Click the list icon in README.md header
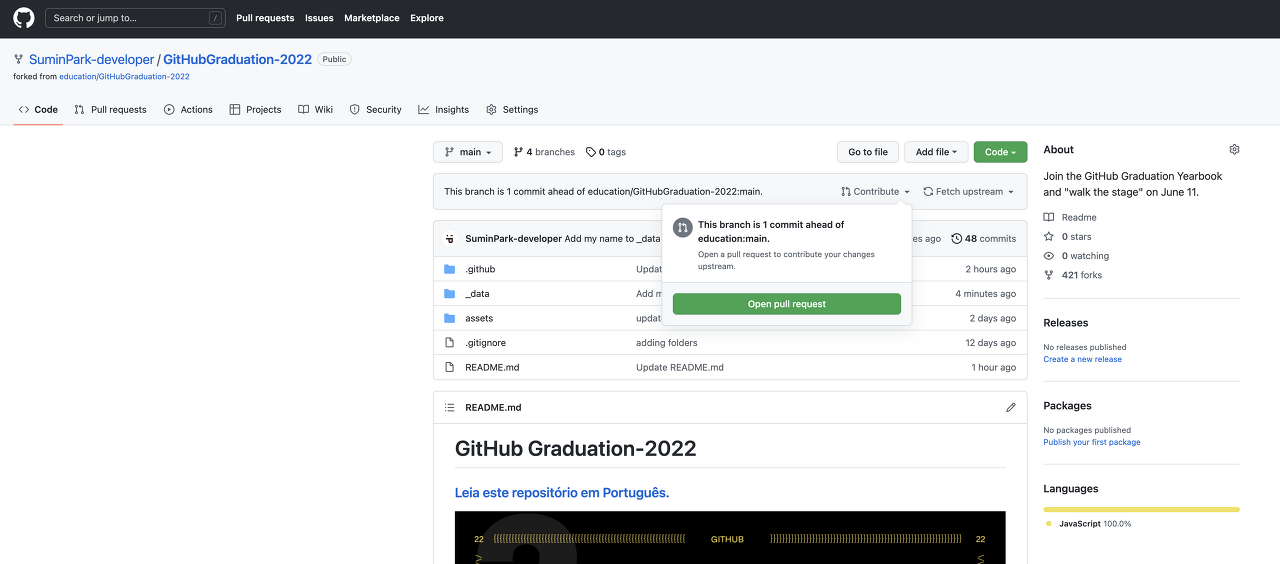The image size is (1280, 564). [450, 407]
